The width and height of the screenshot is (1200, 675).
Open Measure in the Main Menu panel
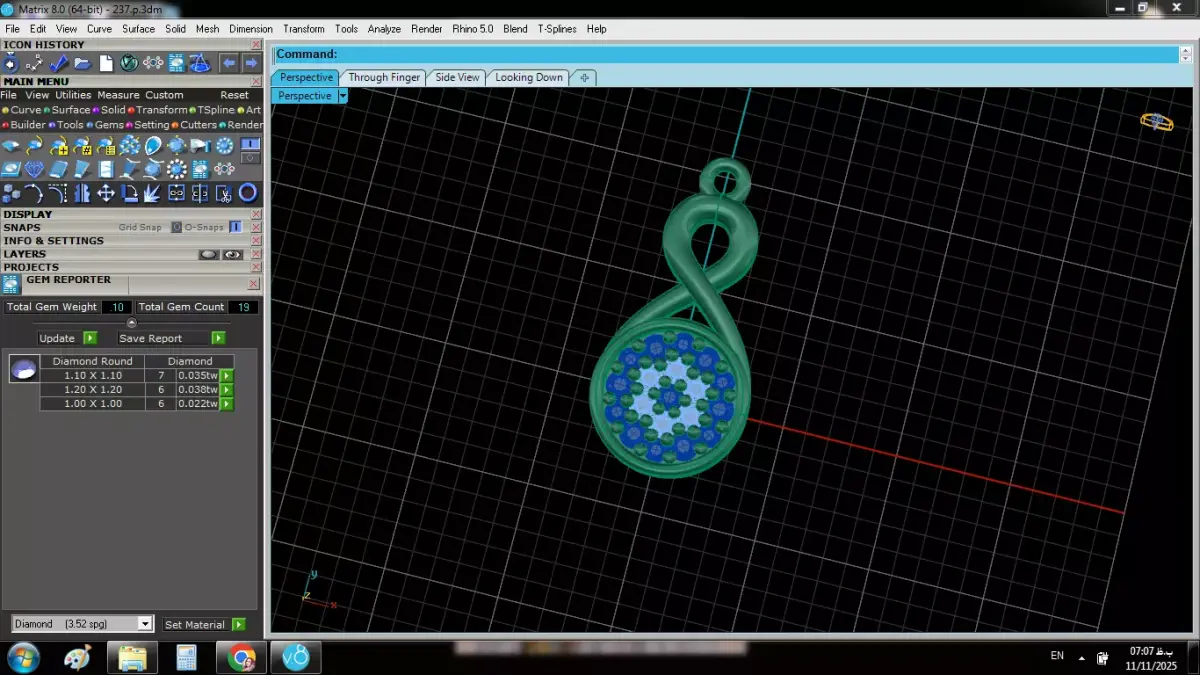click(x=118, y=95)
